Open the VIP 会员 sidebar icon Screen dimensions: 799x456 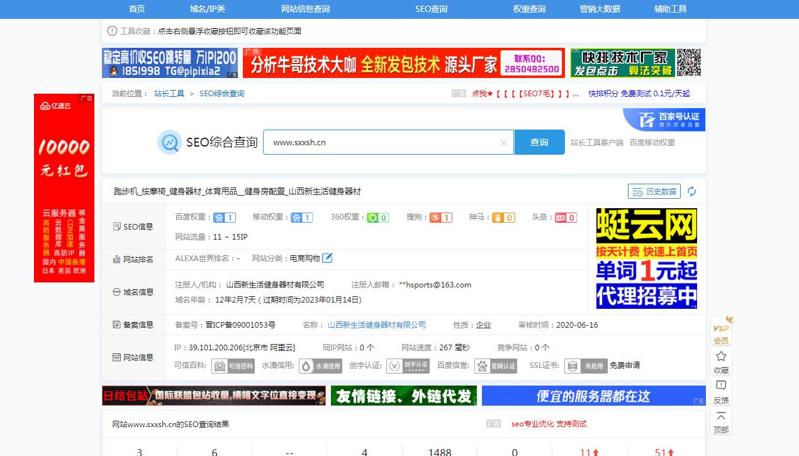721,331
